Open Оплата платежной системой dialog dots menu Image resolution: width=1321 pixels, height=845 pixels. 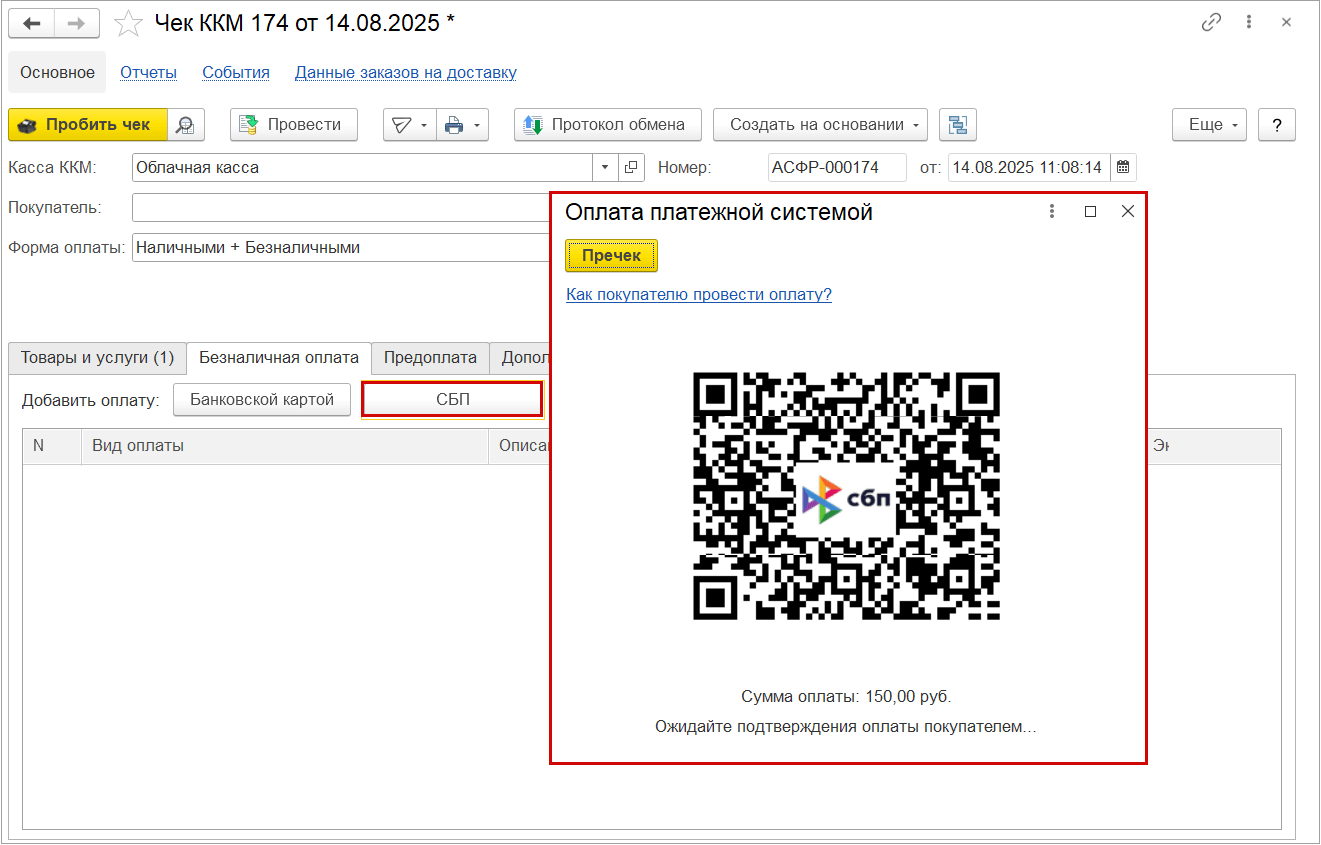coord(1052,211)
